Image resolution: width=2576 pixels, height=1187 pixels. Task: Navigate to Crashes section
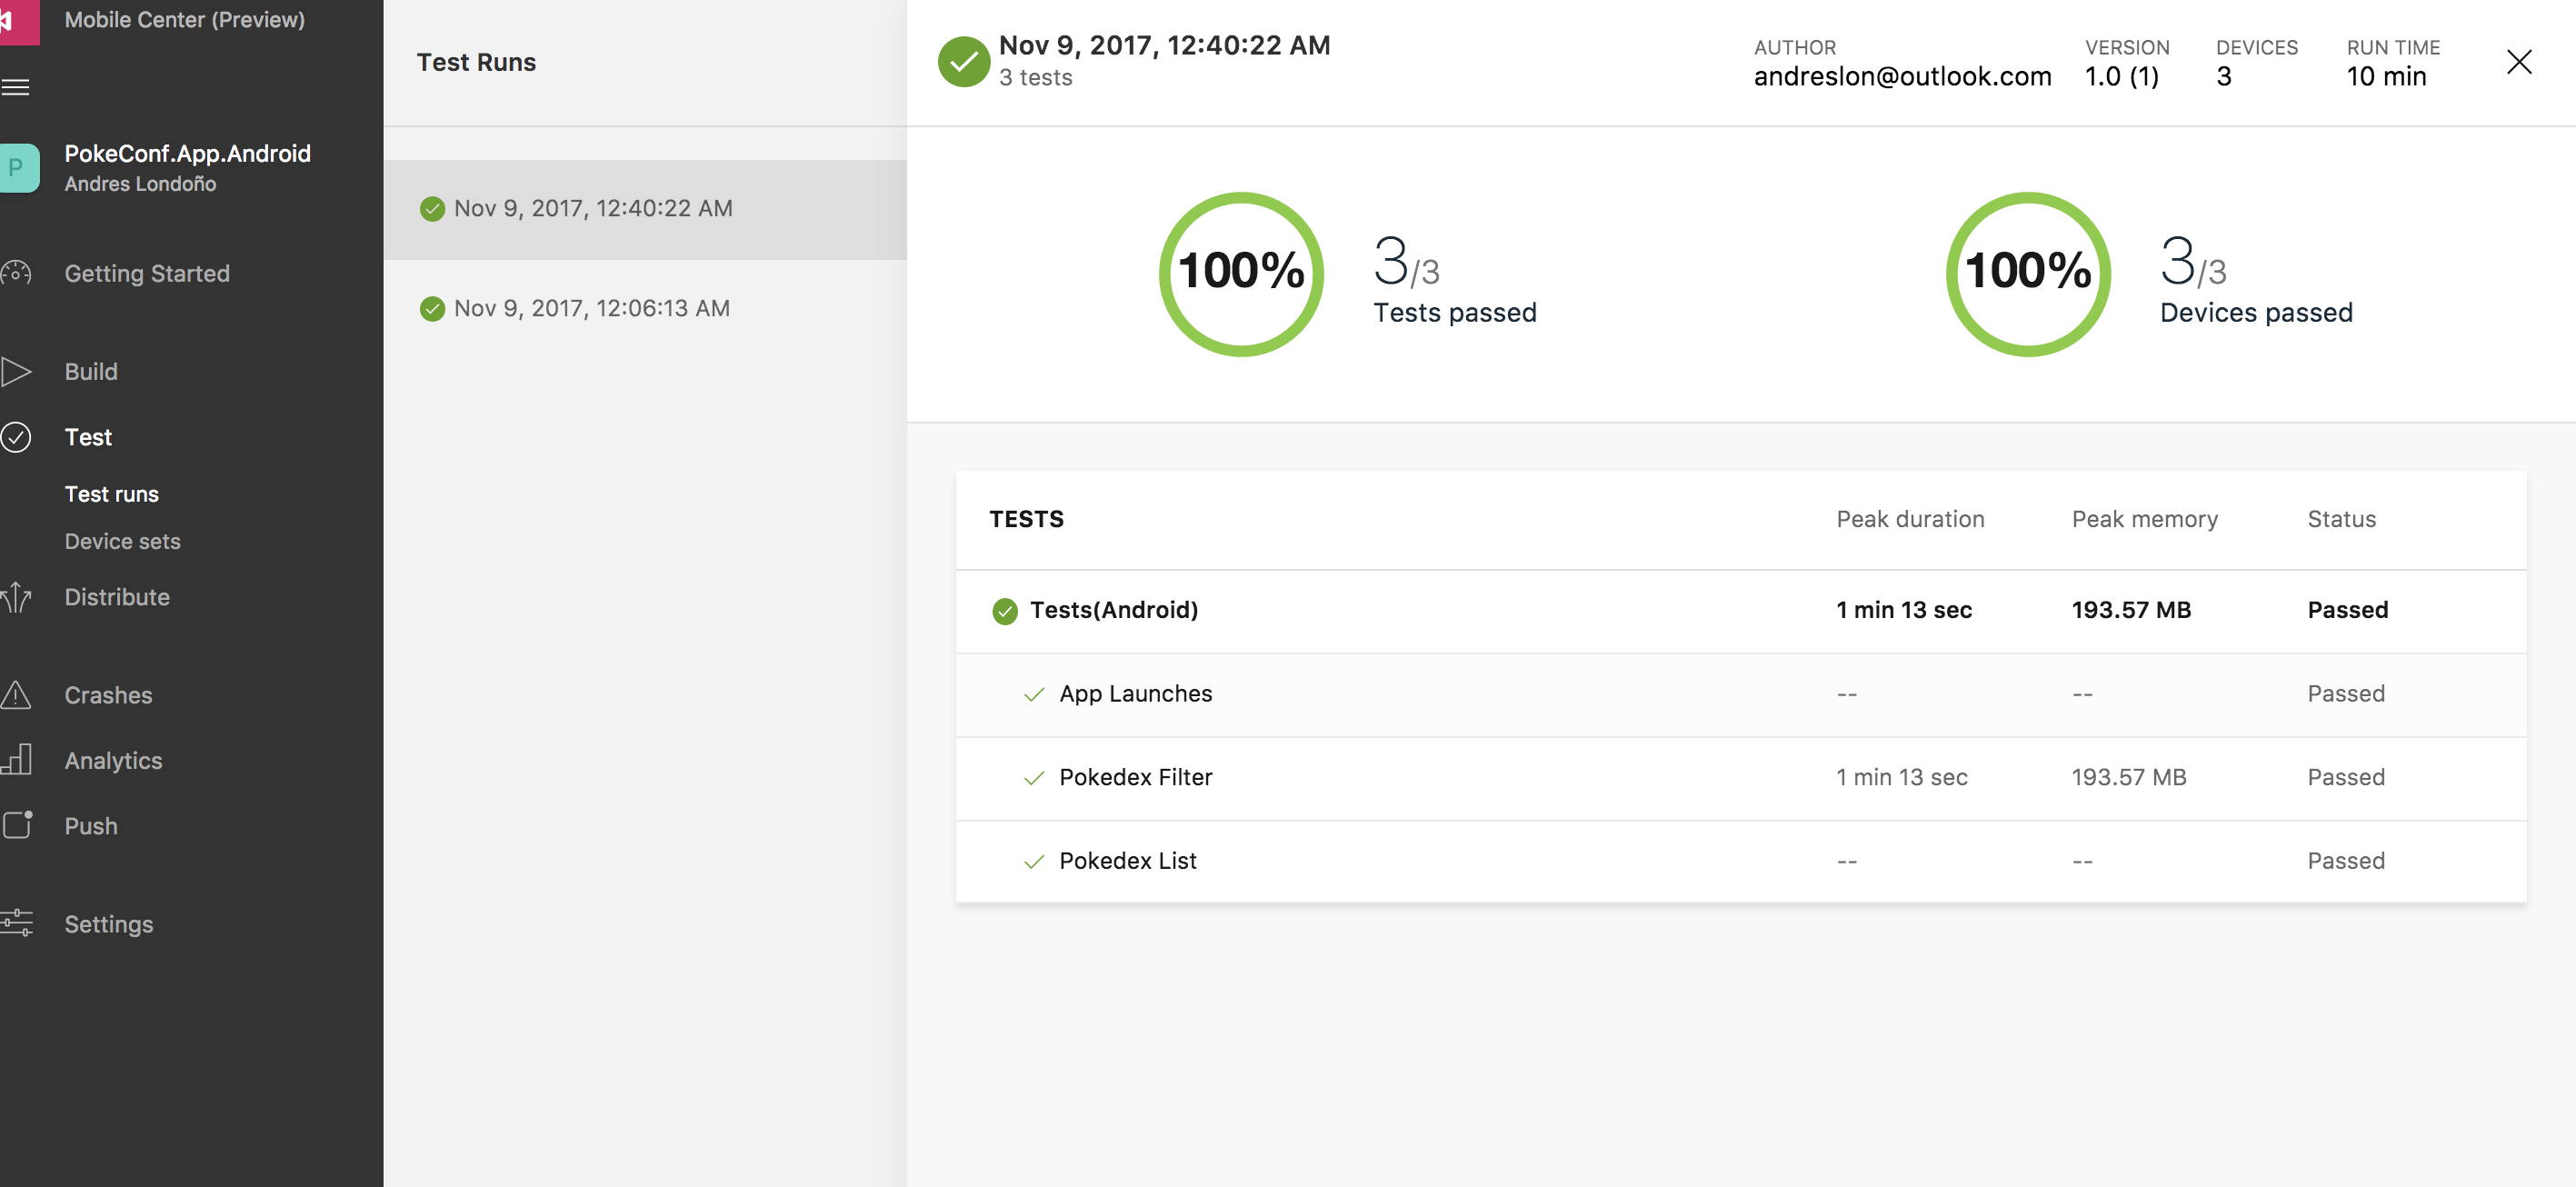click(x=108, y=695)
